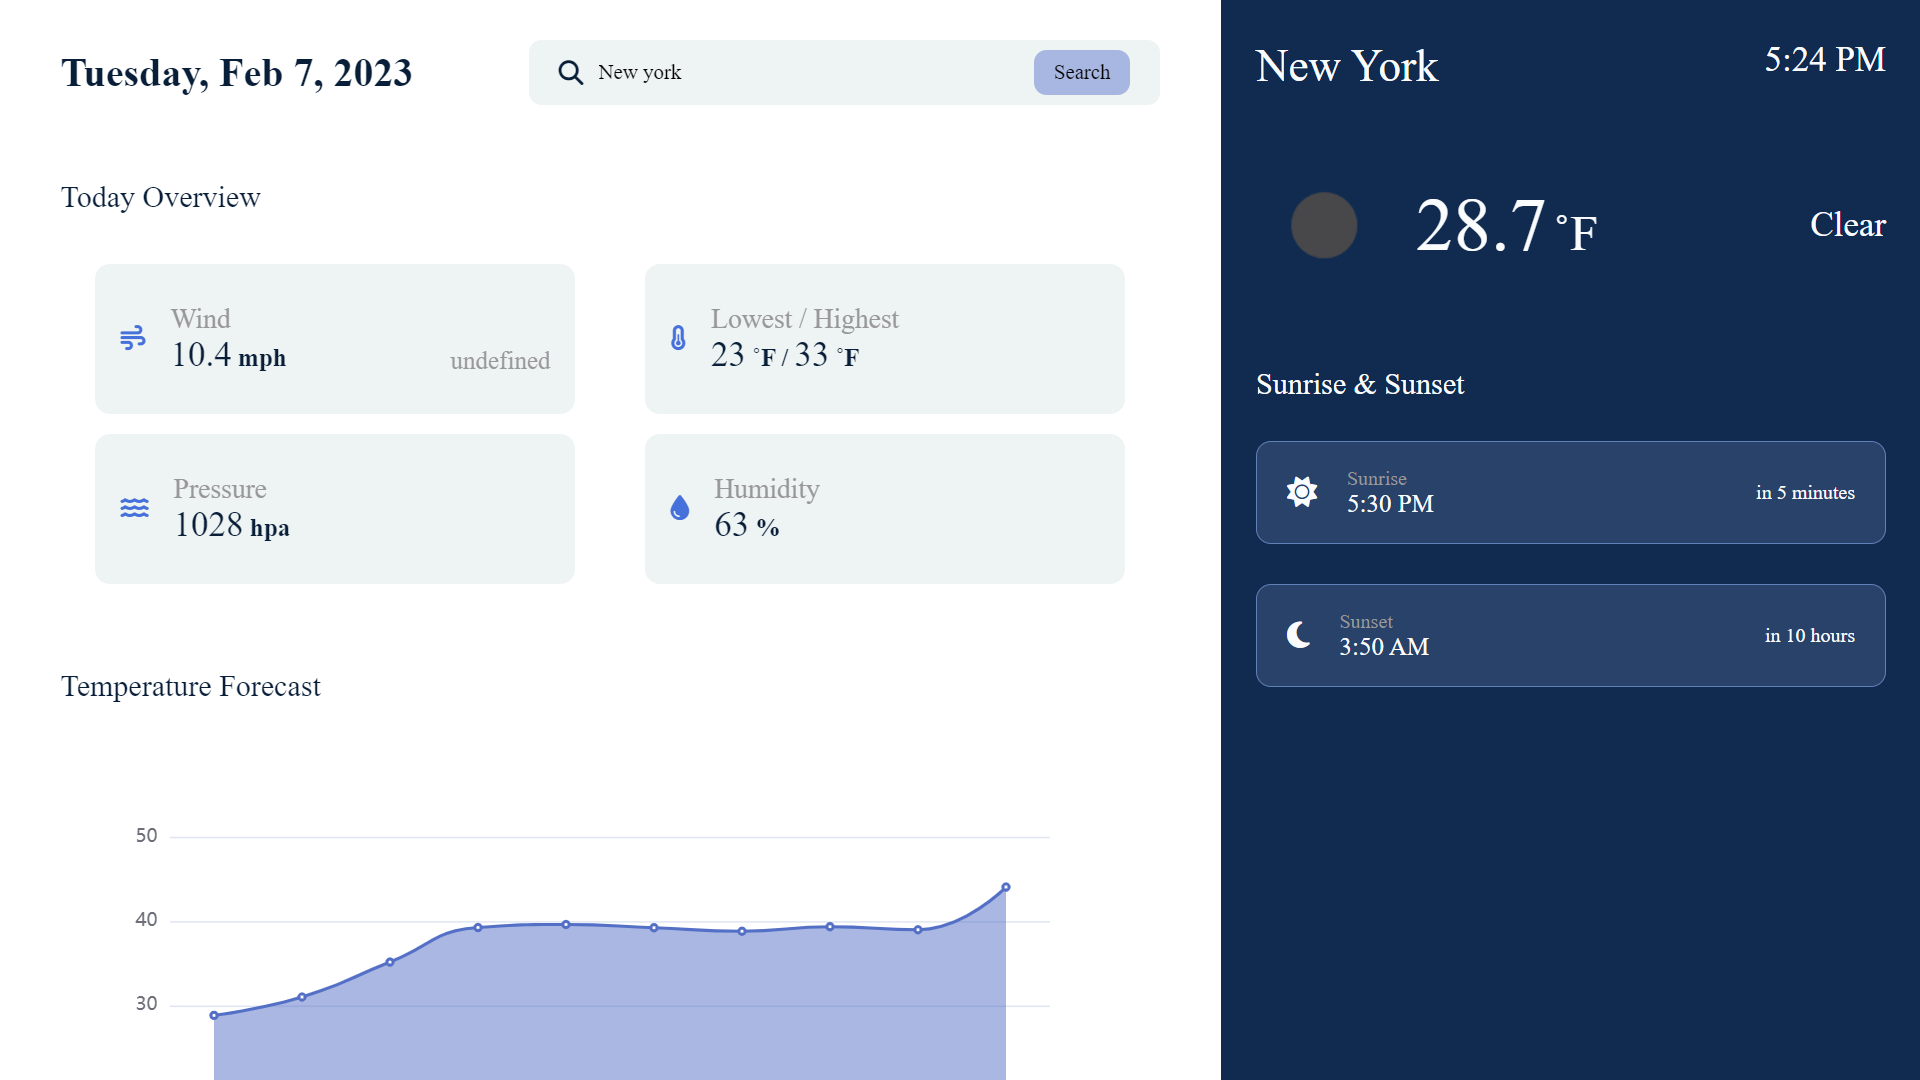Click the Humidity label
This screenshot has width=1920, height=1080.
pyautogui.click(x=767, y=489)
